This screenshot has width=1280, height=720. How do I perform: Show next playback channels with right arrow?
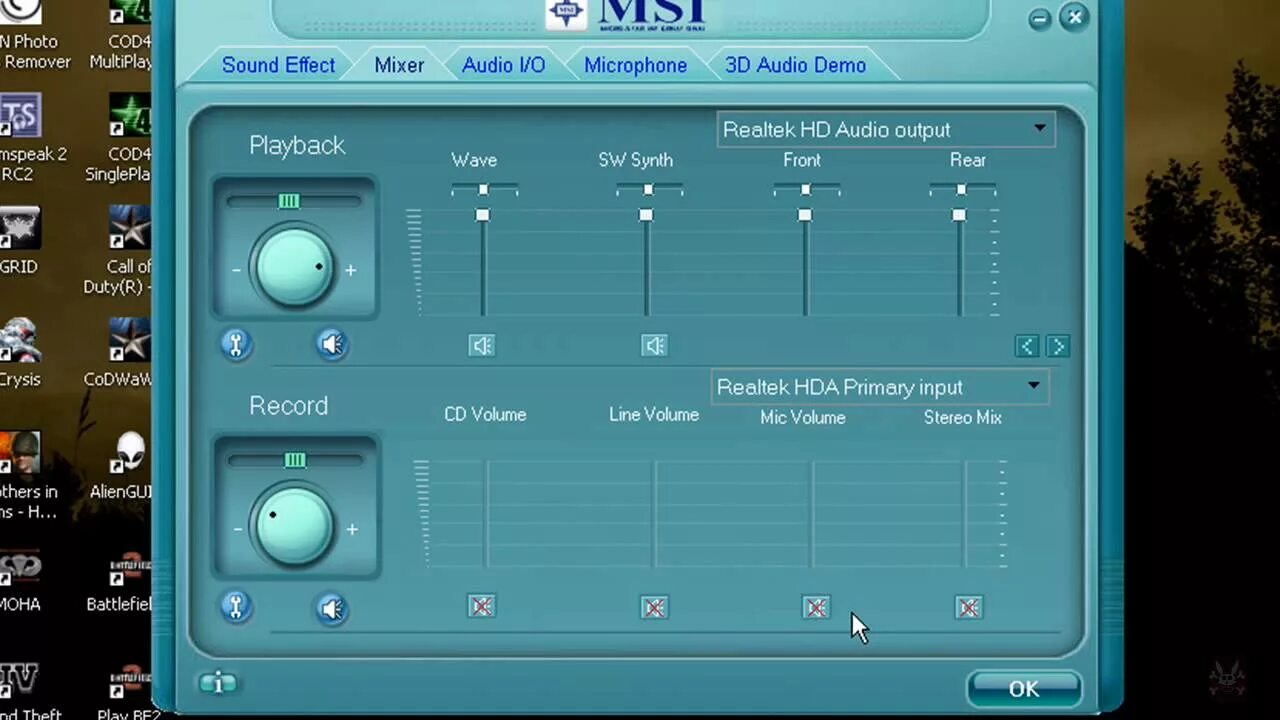tap(1058, 346)
